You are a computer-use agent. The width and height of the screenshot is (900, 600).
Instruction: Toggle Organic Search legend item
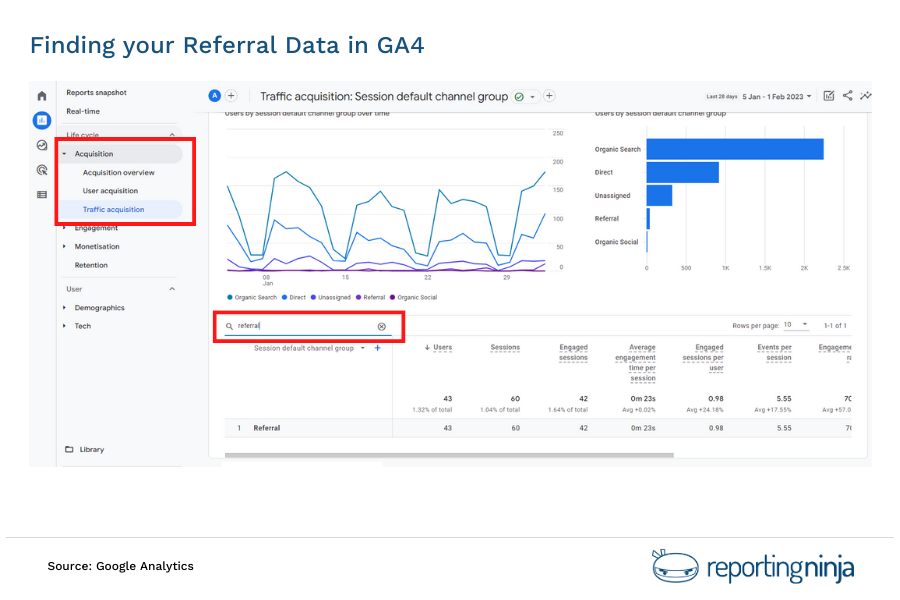252,297
